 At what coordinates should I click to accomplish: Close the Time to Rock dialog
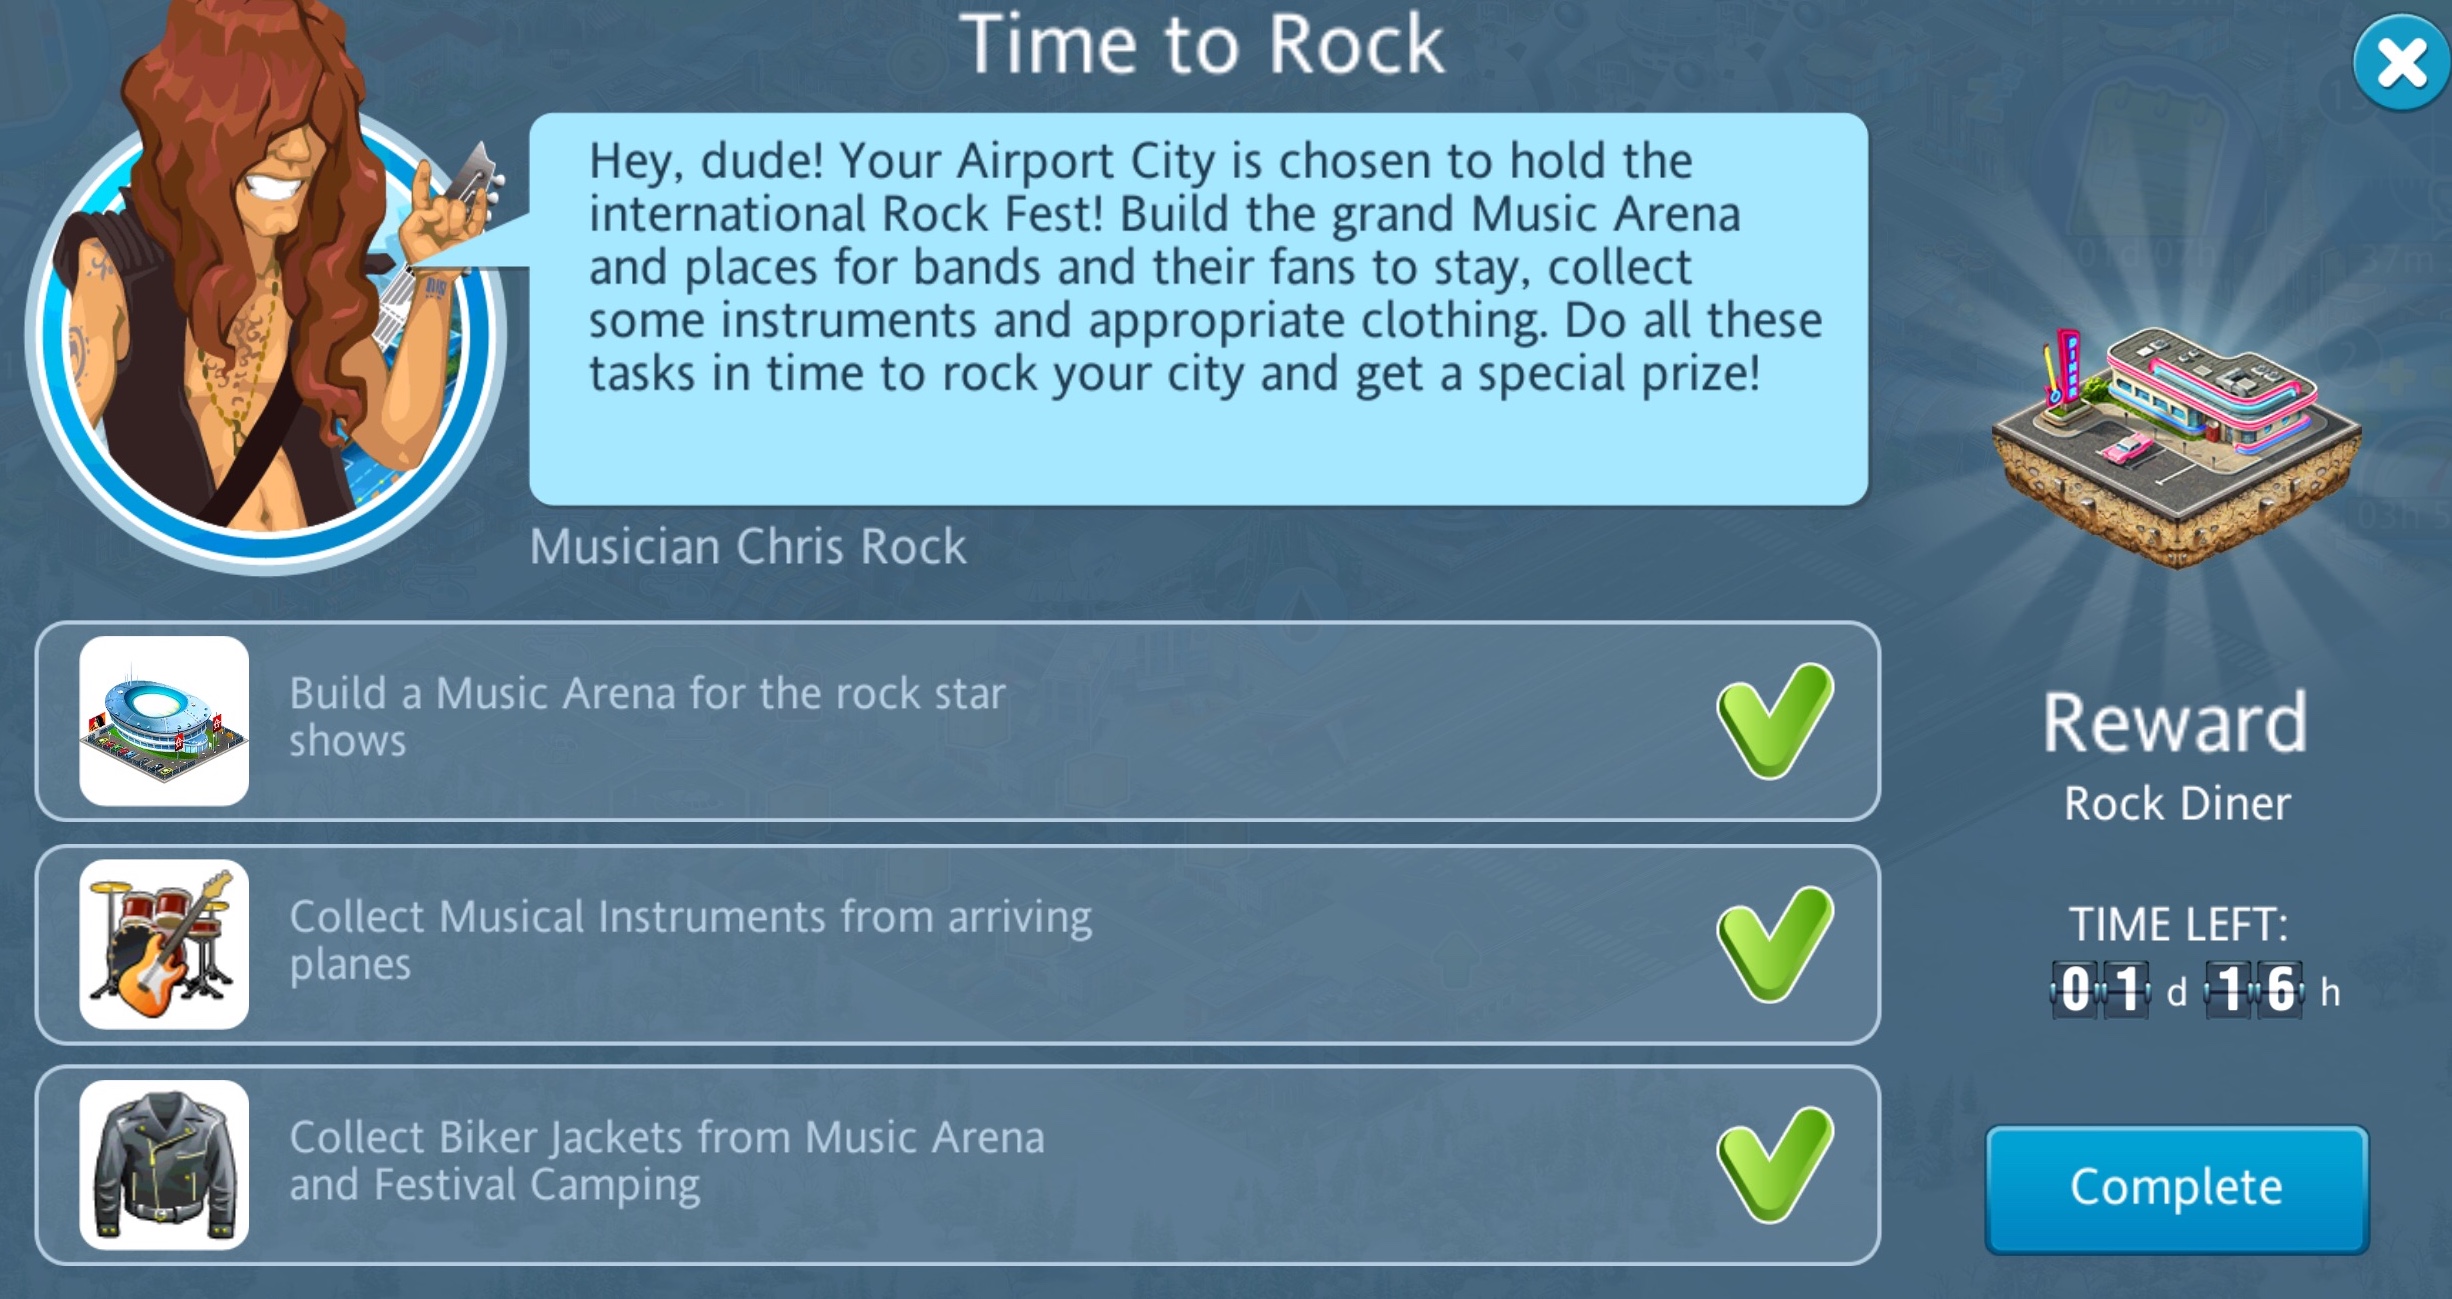[2401, 62]
